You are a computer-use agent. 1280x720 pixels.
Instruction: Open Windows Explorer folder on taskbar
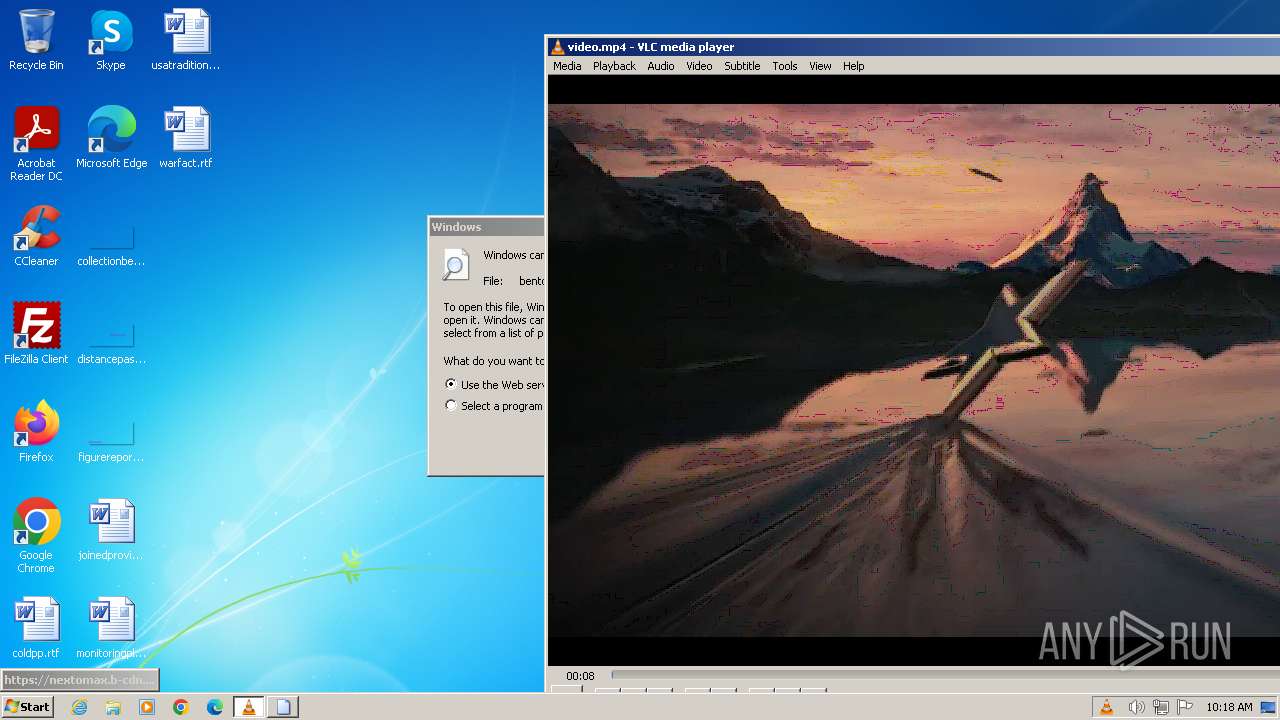point(113,707)
